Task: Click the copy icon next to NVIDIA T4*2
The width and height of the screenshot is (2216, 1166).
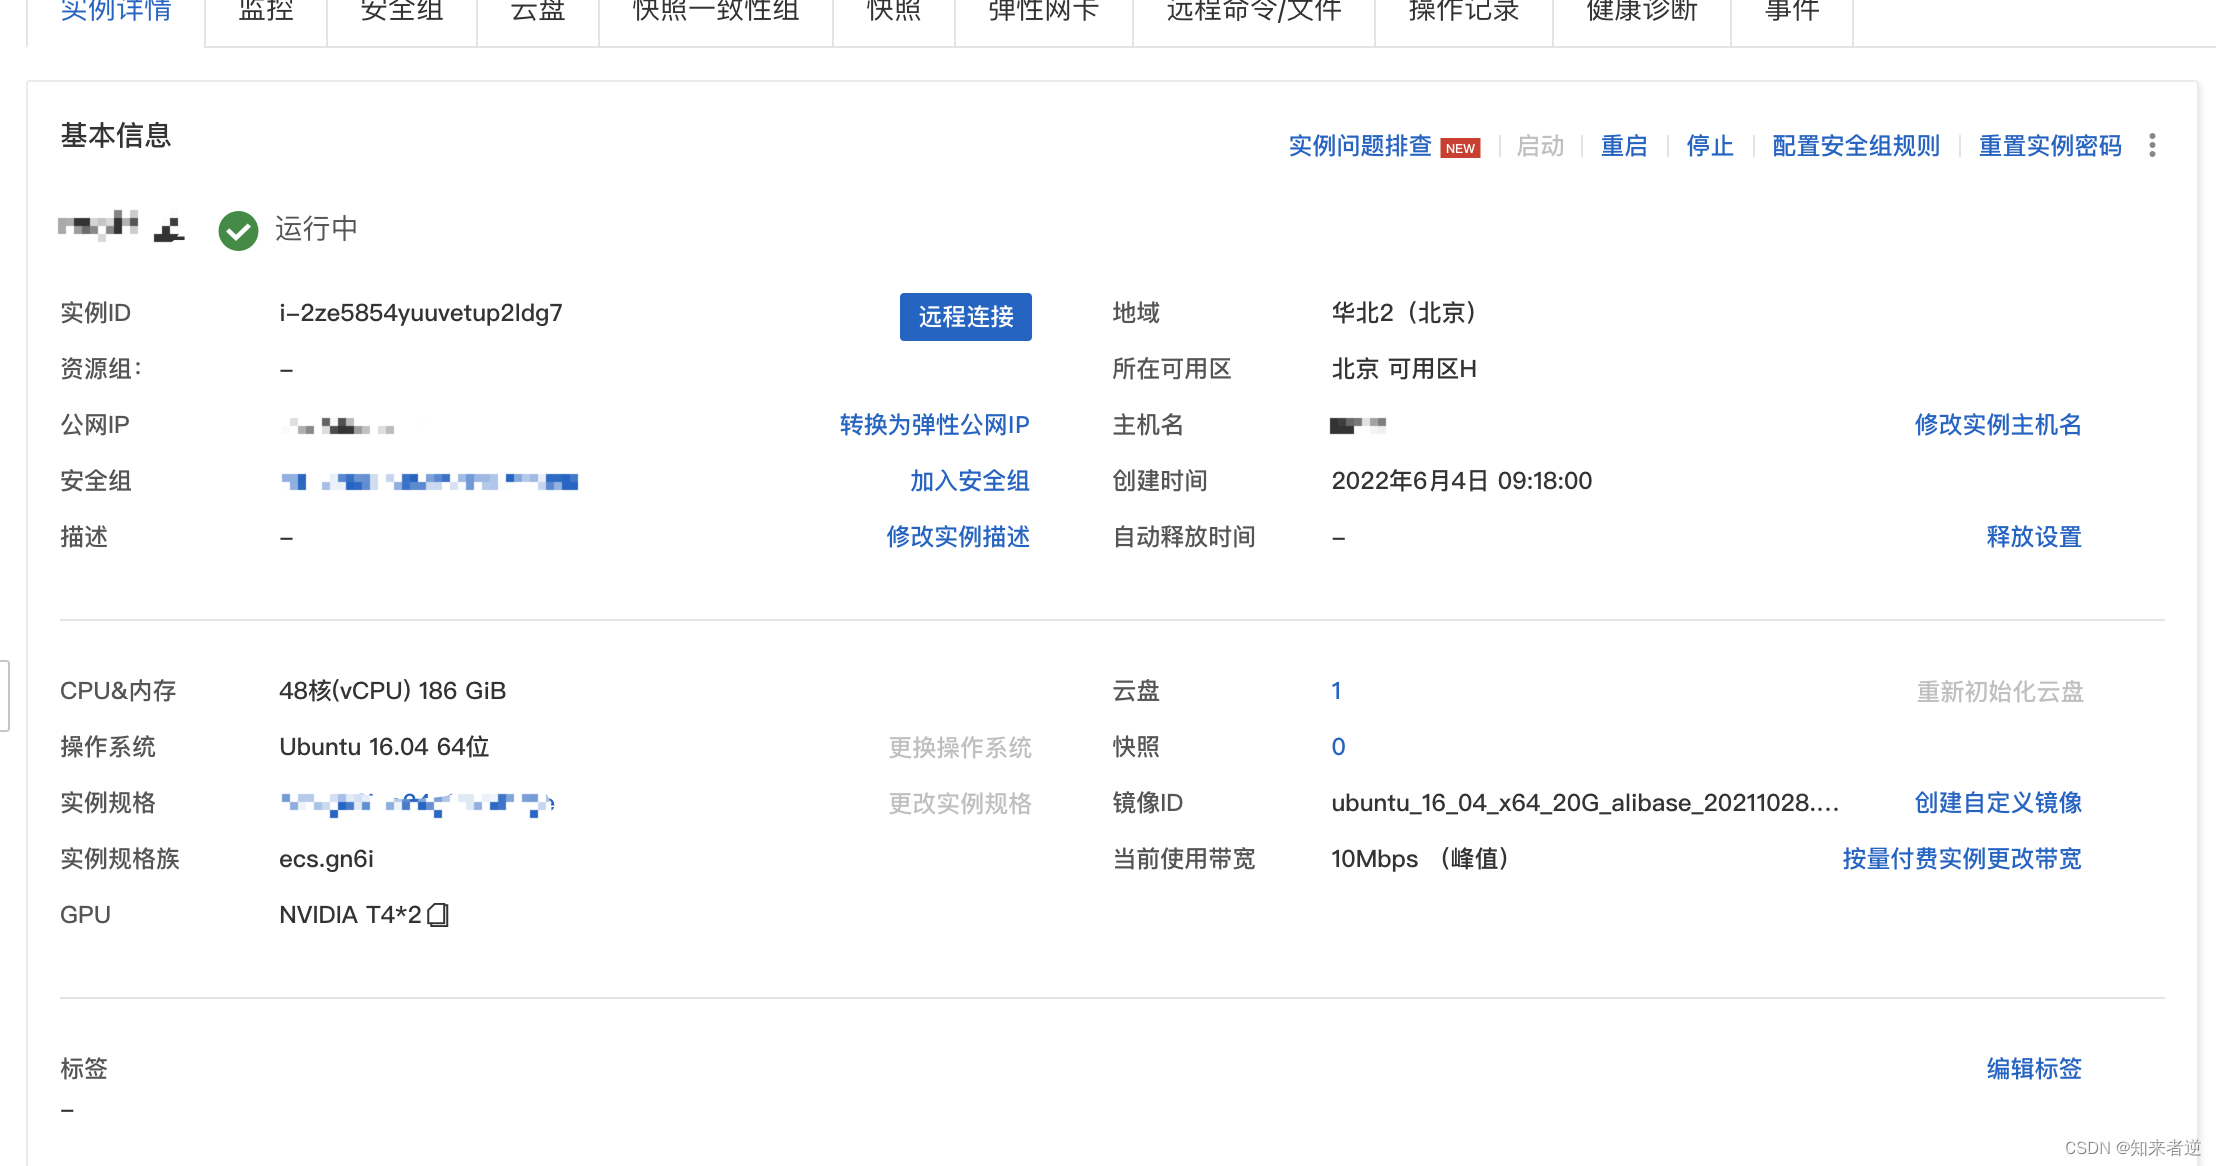Action: [438, 915]
